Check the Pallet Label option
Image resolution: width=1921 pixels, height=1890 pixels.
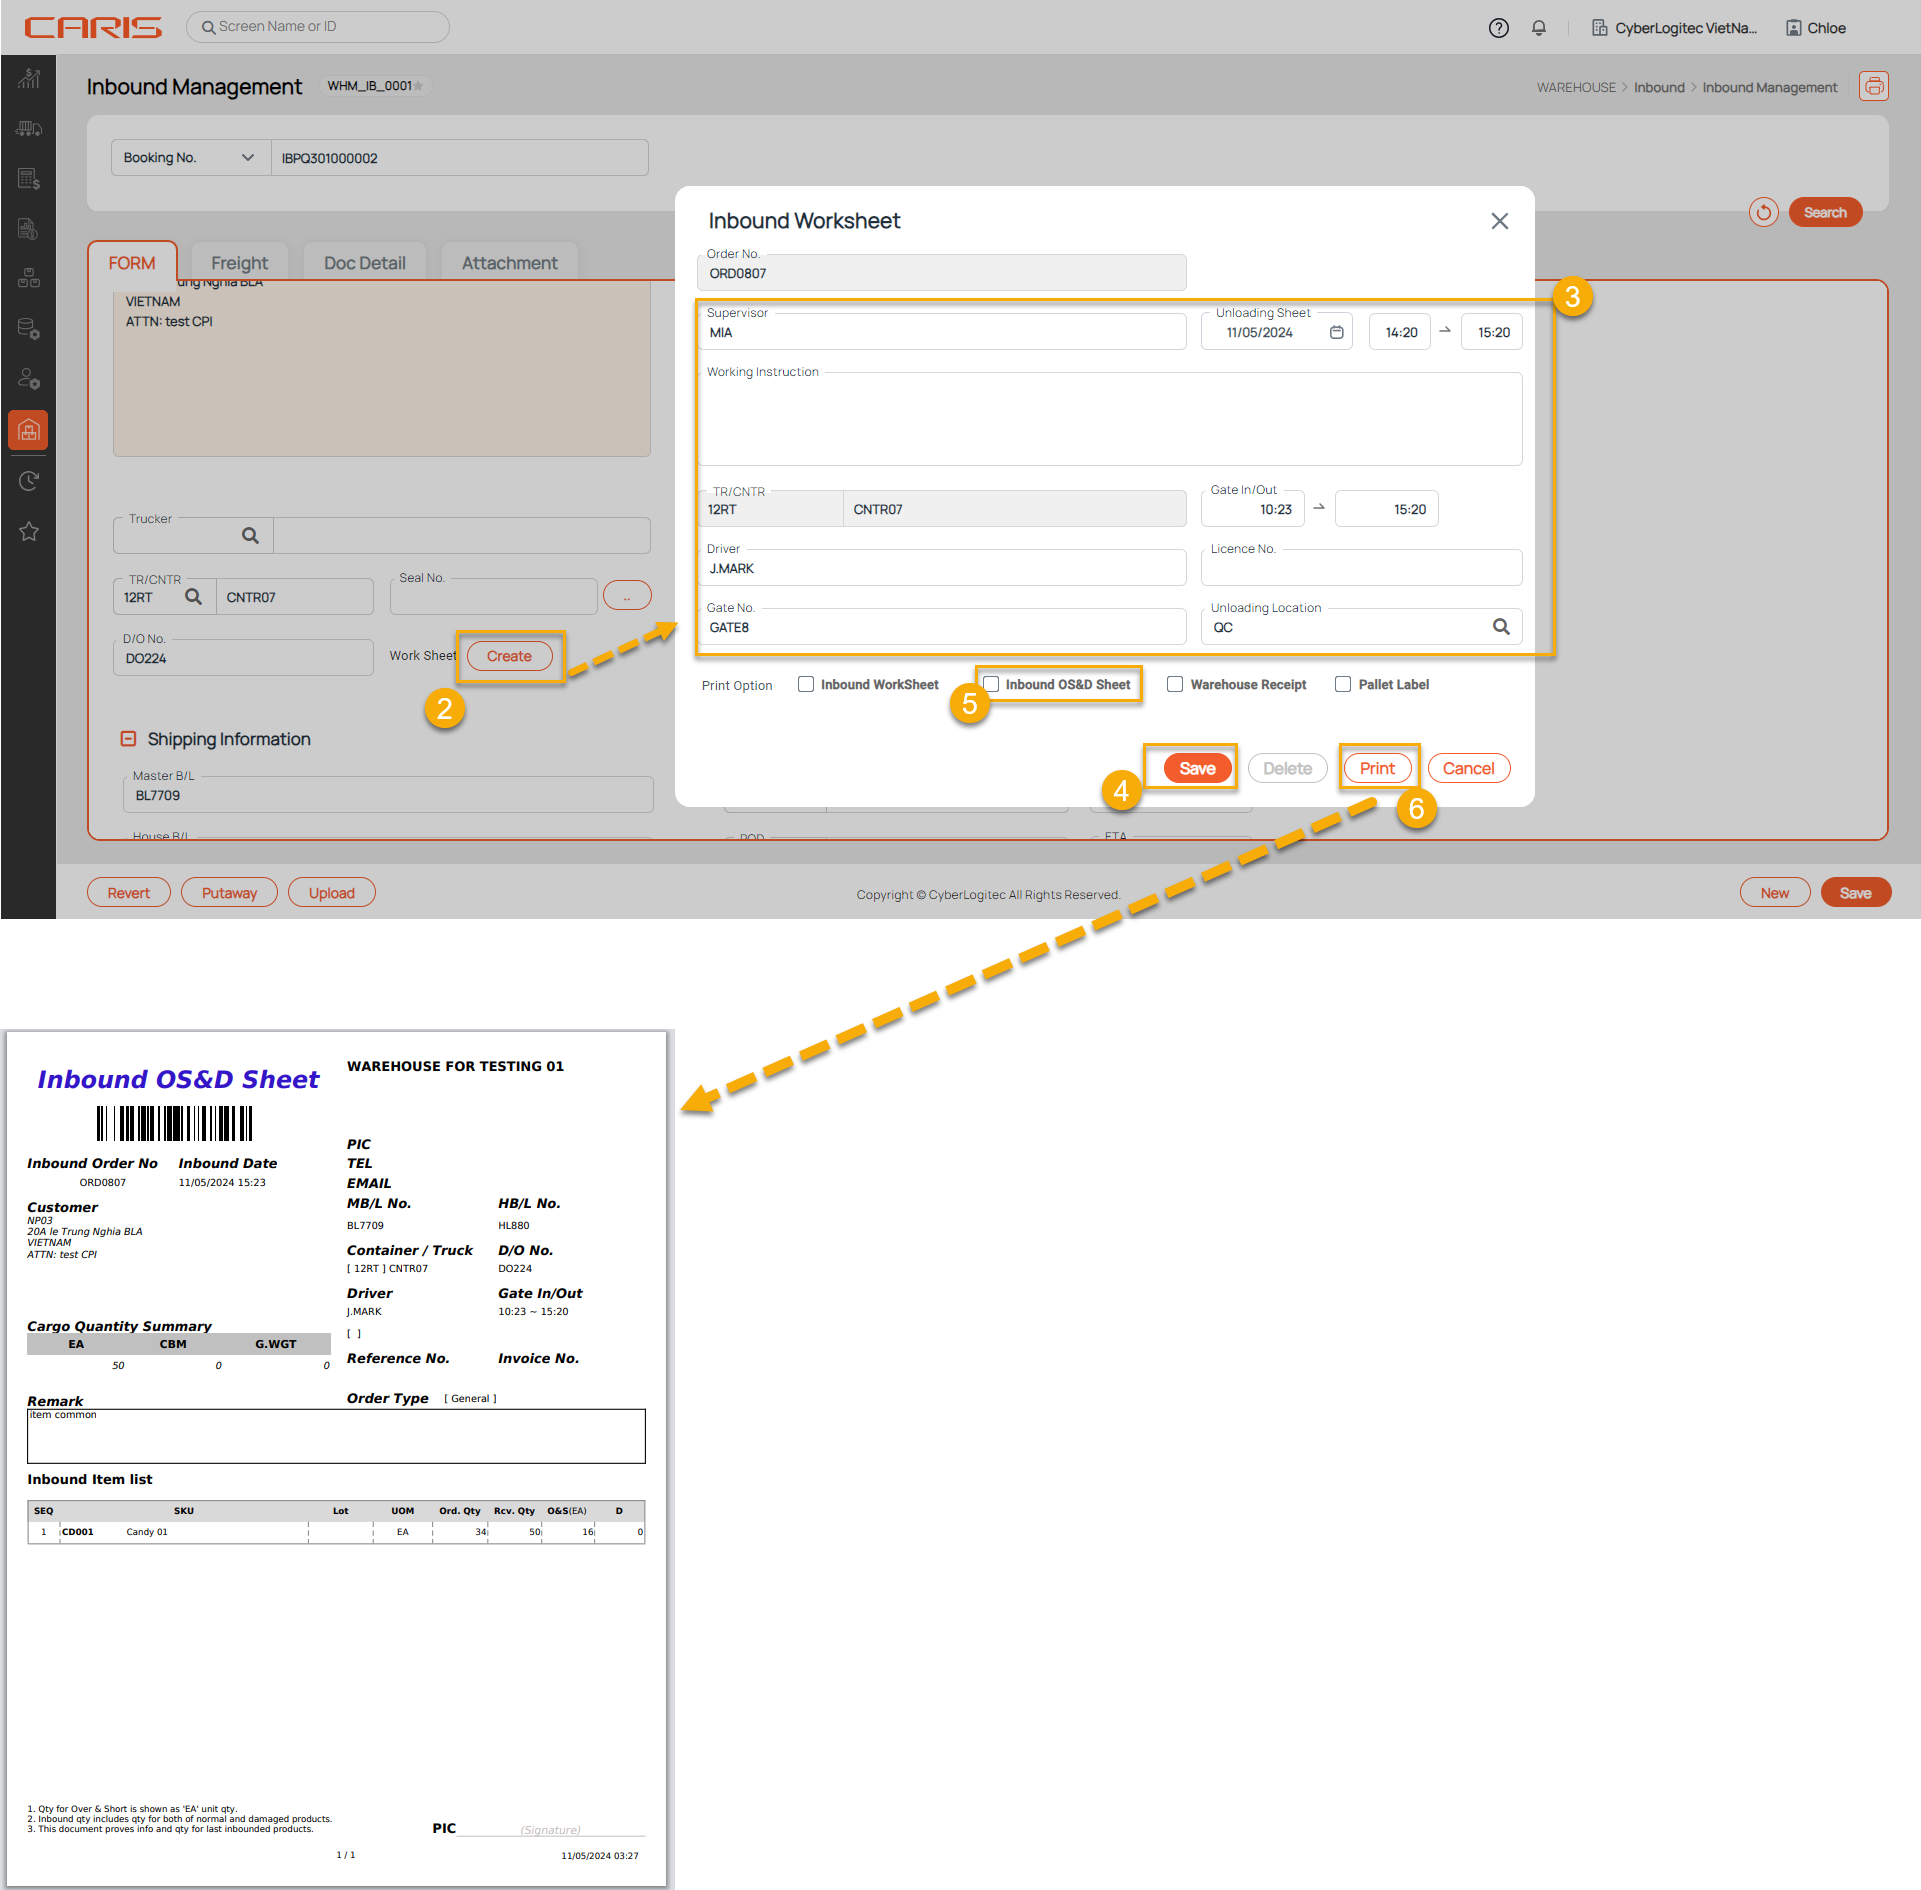(x=1343, y=684)
